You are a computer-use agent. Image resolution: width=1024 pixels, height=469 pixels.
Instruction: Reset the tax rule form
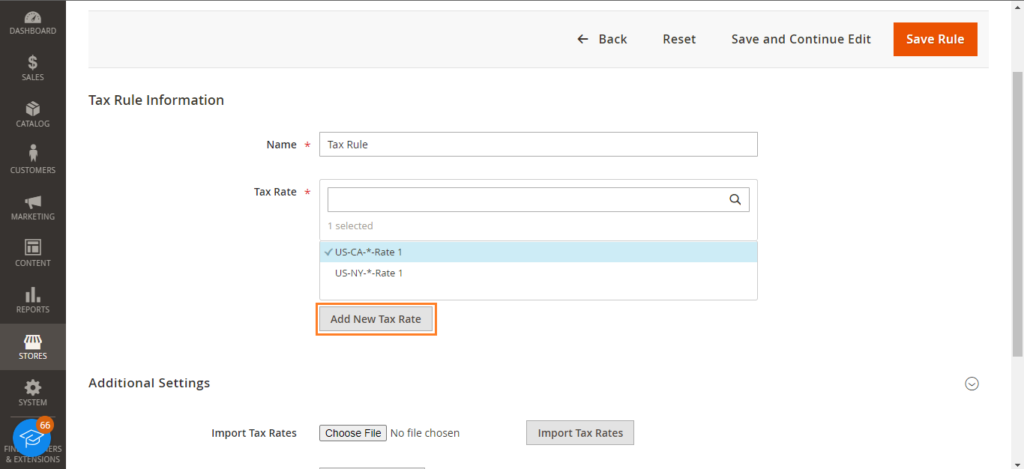(679, 39)
